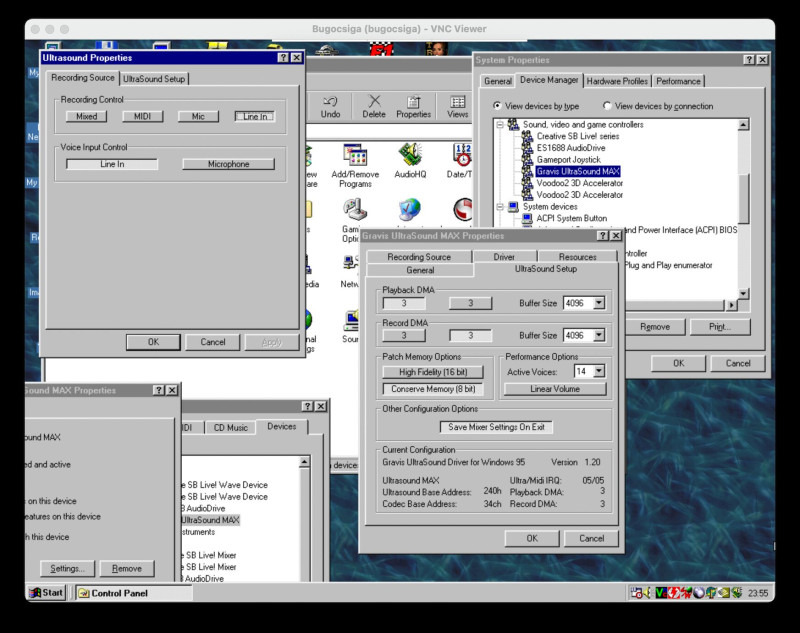Click the Control Panel taskbar button
800x633 pixels.
pyautogui.click(x=134, y=593)
